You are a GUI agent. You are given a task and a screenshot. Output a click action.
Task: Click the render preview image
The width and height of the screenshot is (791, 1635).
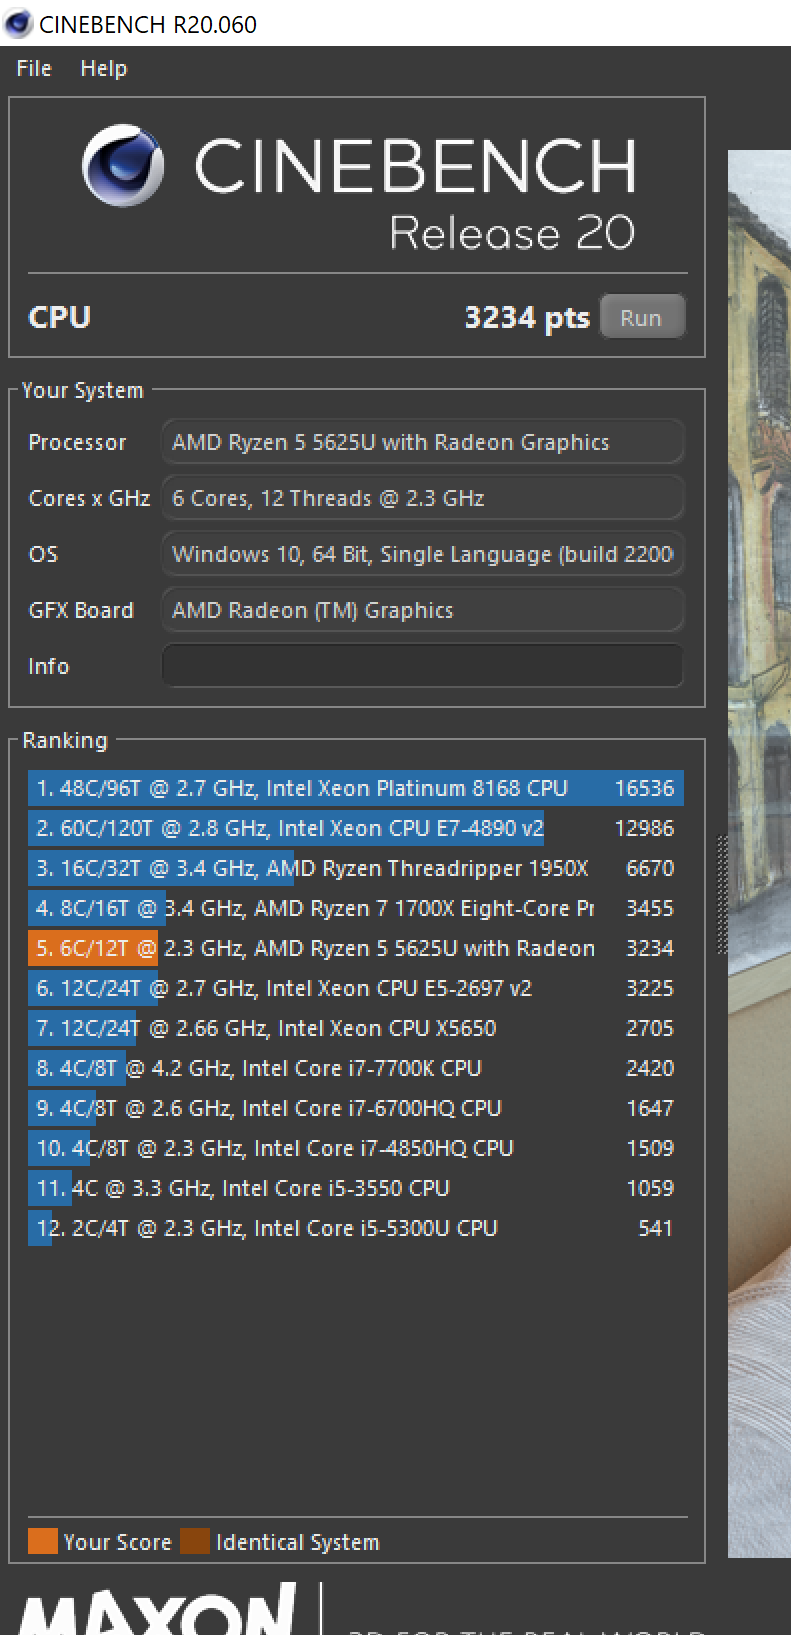759,853
